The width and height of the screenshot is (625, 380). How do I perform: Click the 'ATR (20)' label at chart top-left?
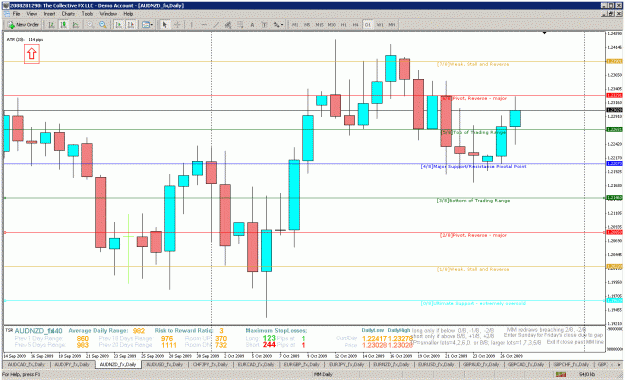pyautogui.click(x=16, y=39)
